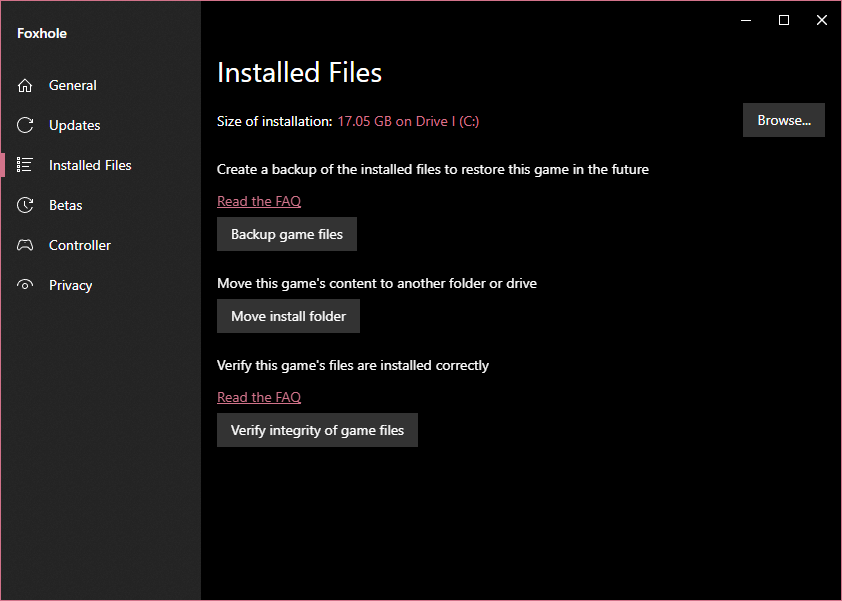Open the Privacy tab

[x=71, y=286]
